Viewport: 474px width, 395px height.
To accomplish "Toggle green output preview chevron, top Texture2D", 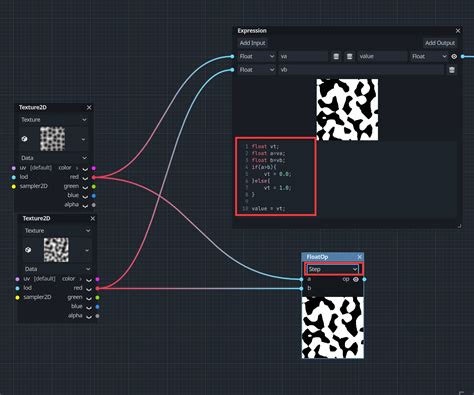I will 85,187.
